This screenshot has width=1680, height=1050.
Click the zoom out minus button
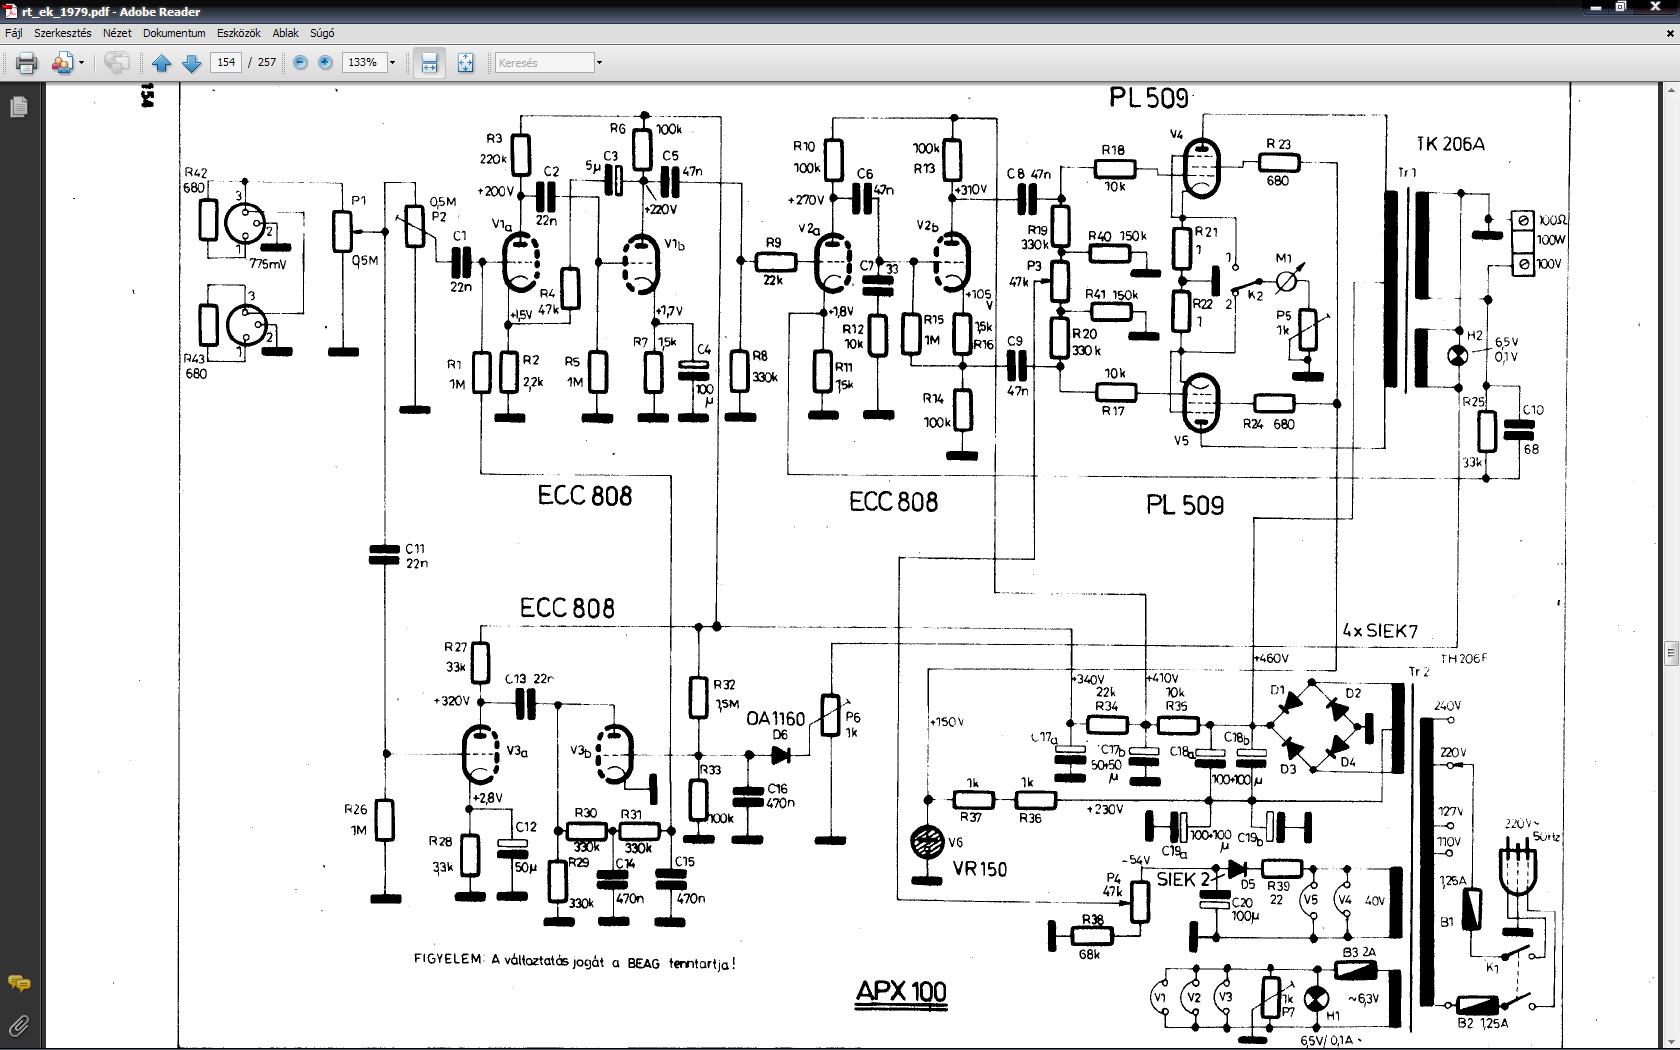tap(300, 62)
